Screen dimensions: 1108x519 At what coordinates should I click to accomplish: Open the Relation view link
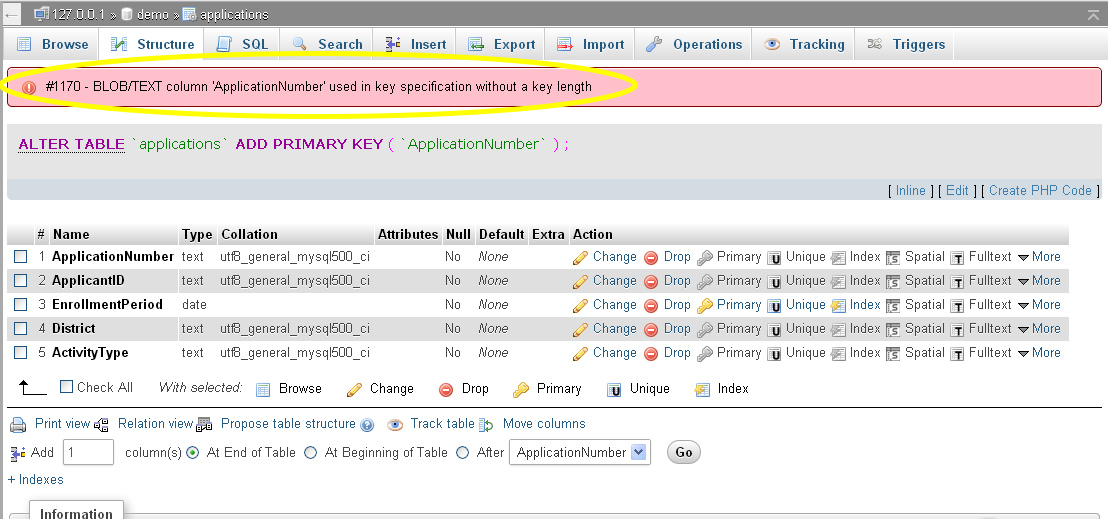pos(155,424)
